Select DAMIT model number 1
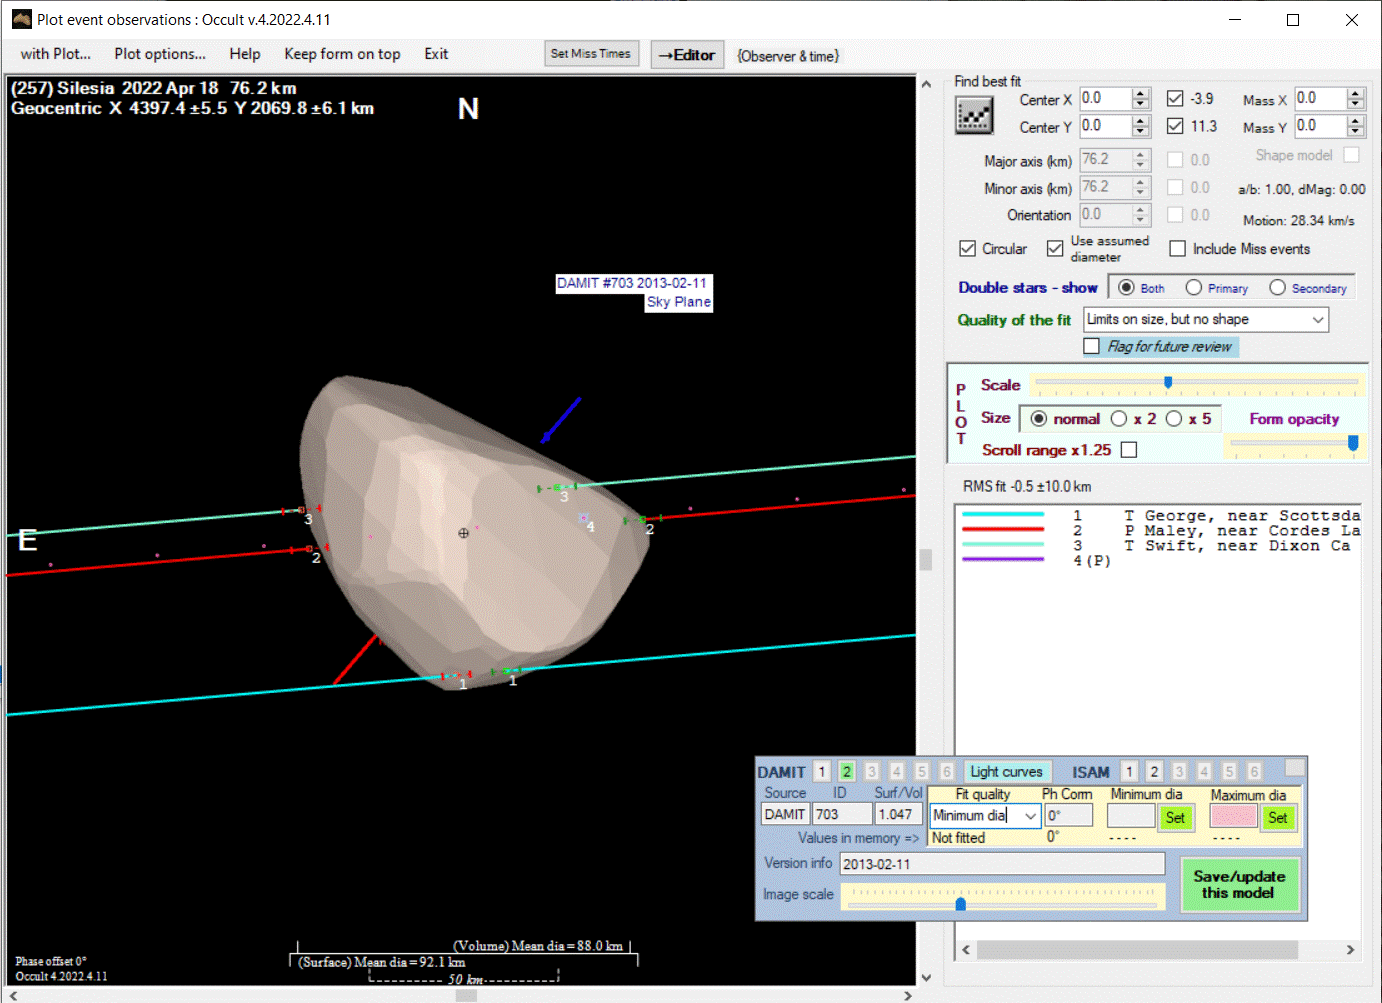1382x1003 pixels. 822,771
